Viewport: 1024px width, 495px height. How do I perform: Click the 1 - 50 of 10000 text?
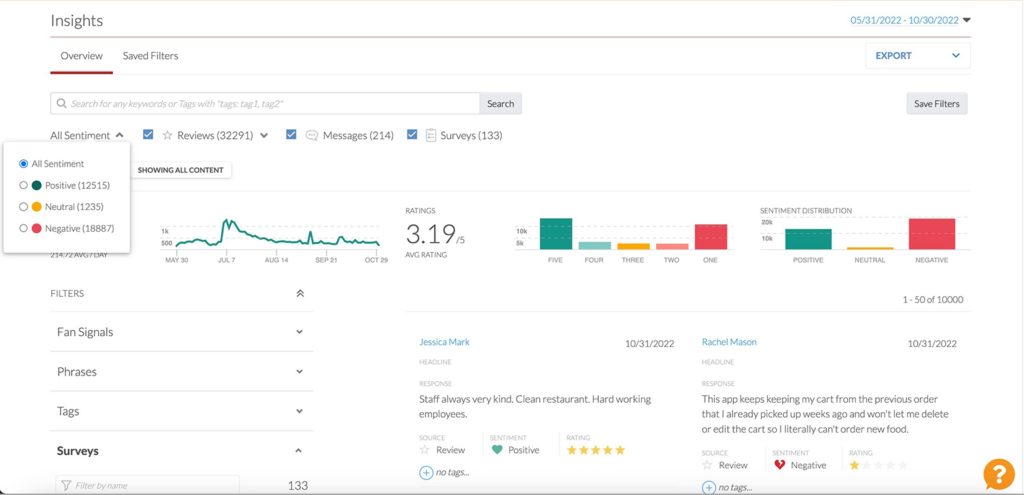[933, 300]
